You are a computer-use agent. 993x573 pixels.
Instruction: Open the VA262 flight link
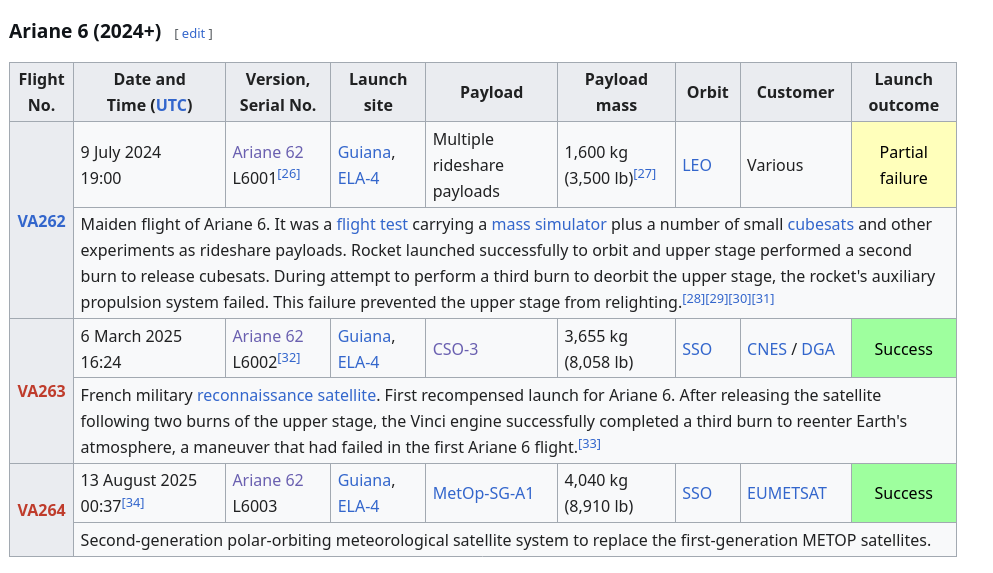(x=41, y=221)
